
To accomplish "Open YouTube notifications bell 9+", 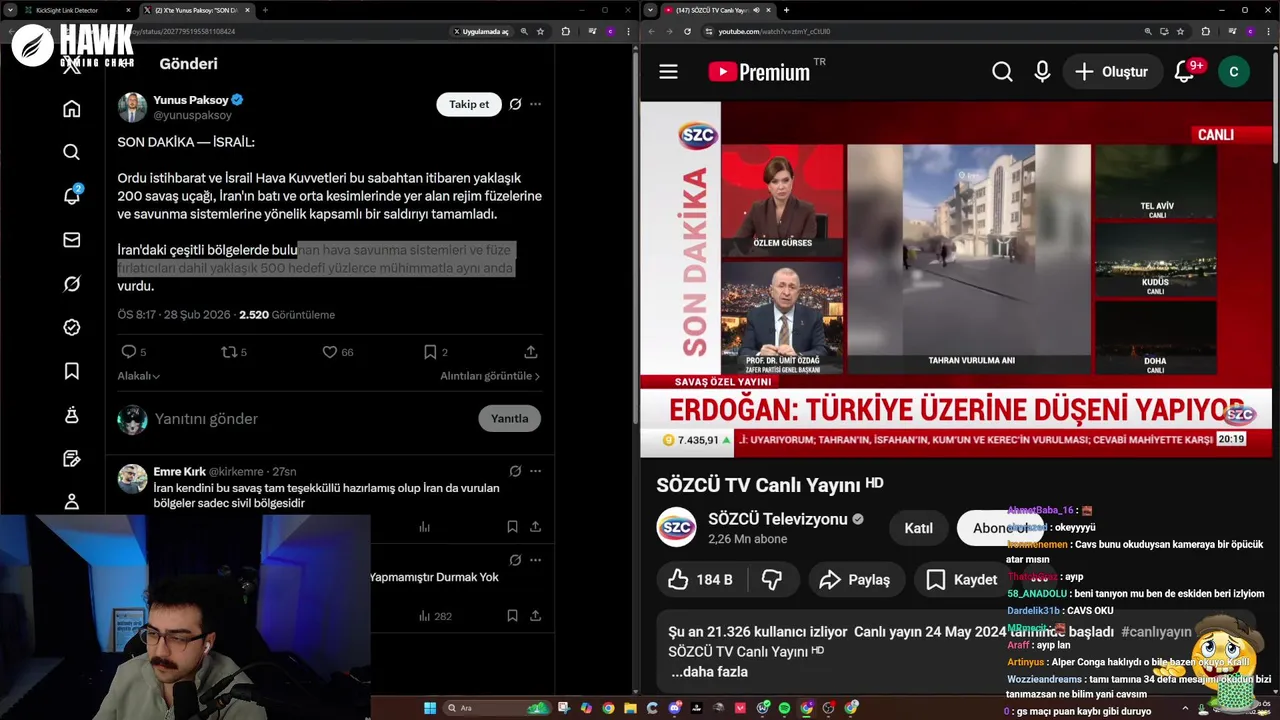I will click(1185, 72).
